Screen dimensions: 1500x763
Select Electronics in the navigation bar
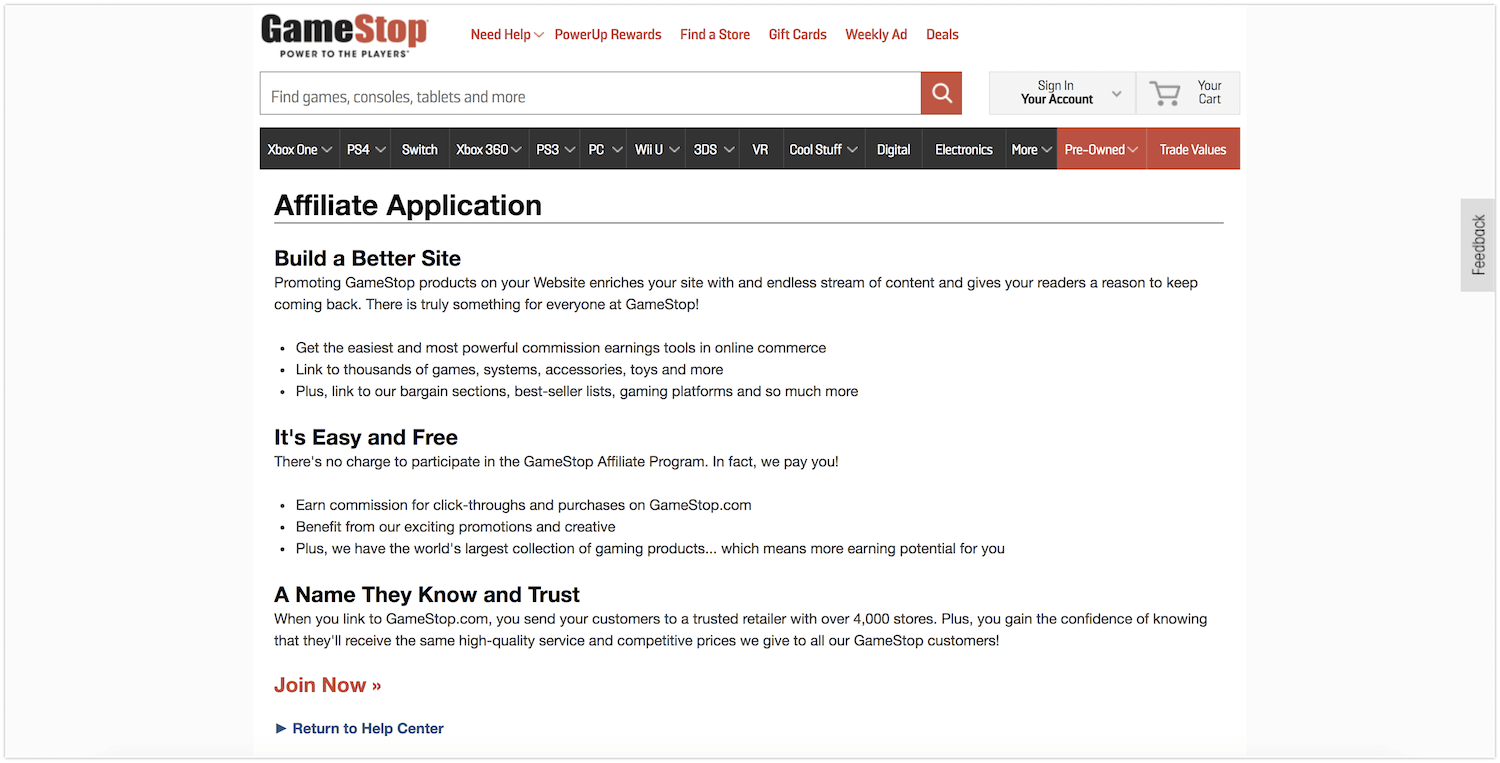(963, 149)
